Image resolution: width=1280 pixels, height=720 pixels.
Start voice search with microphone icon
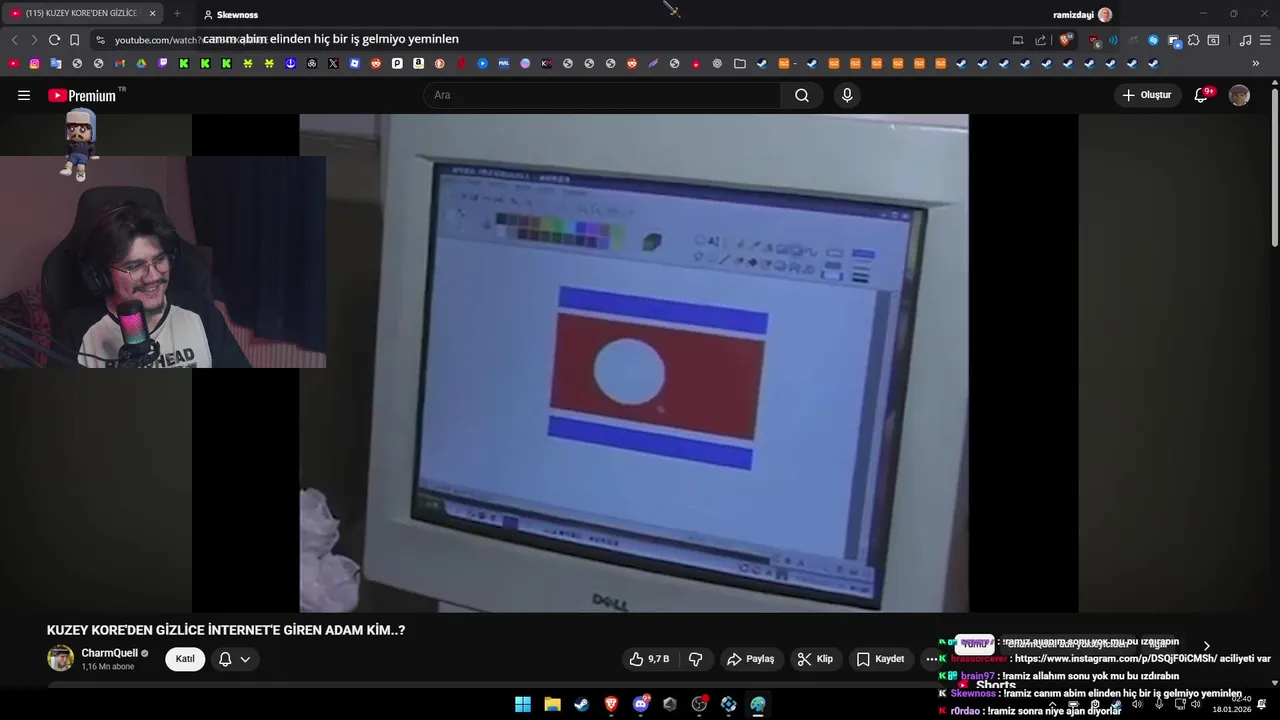coord(847,95)
